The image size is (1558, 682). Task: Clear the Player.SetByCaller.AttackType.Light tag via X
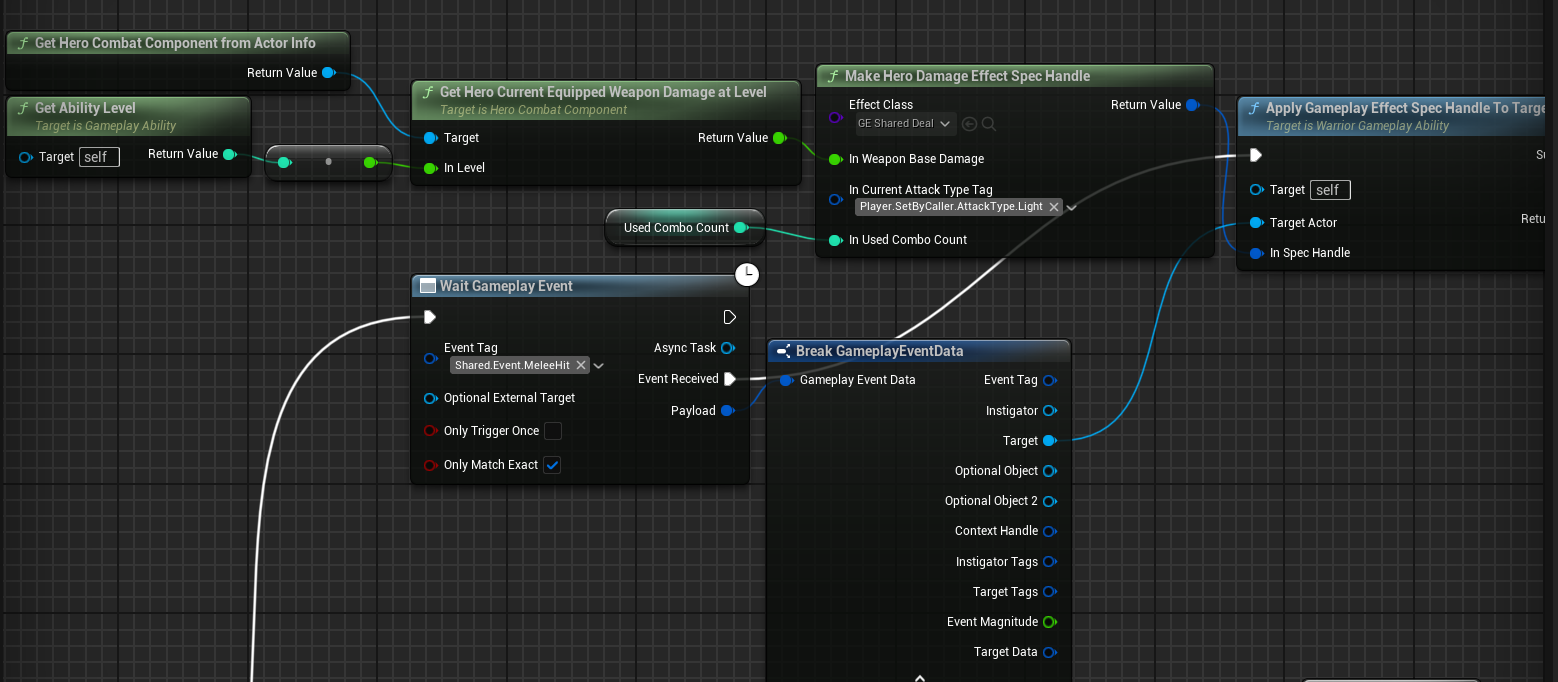pyautogui.click(x=1054, y=207)
